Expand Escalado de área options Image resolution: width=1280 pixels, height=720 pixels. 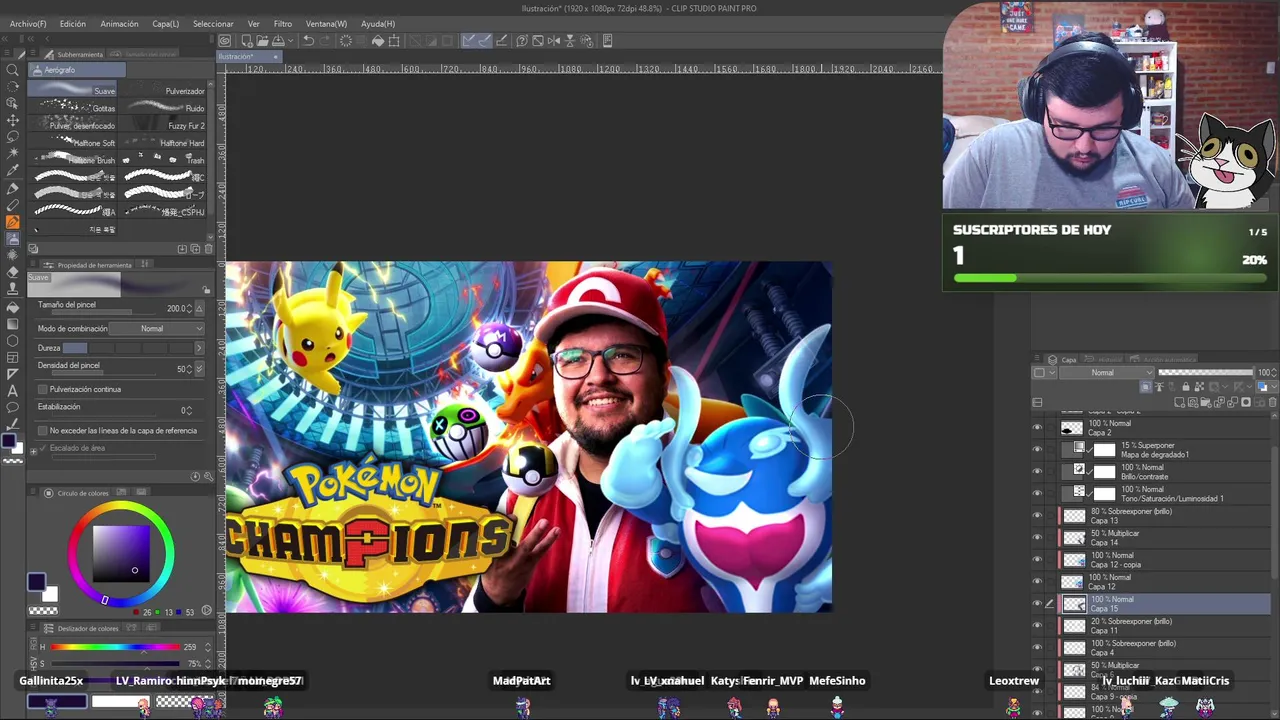tap(33, 450)
